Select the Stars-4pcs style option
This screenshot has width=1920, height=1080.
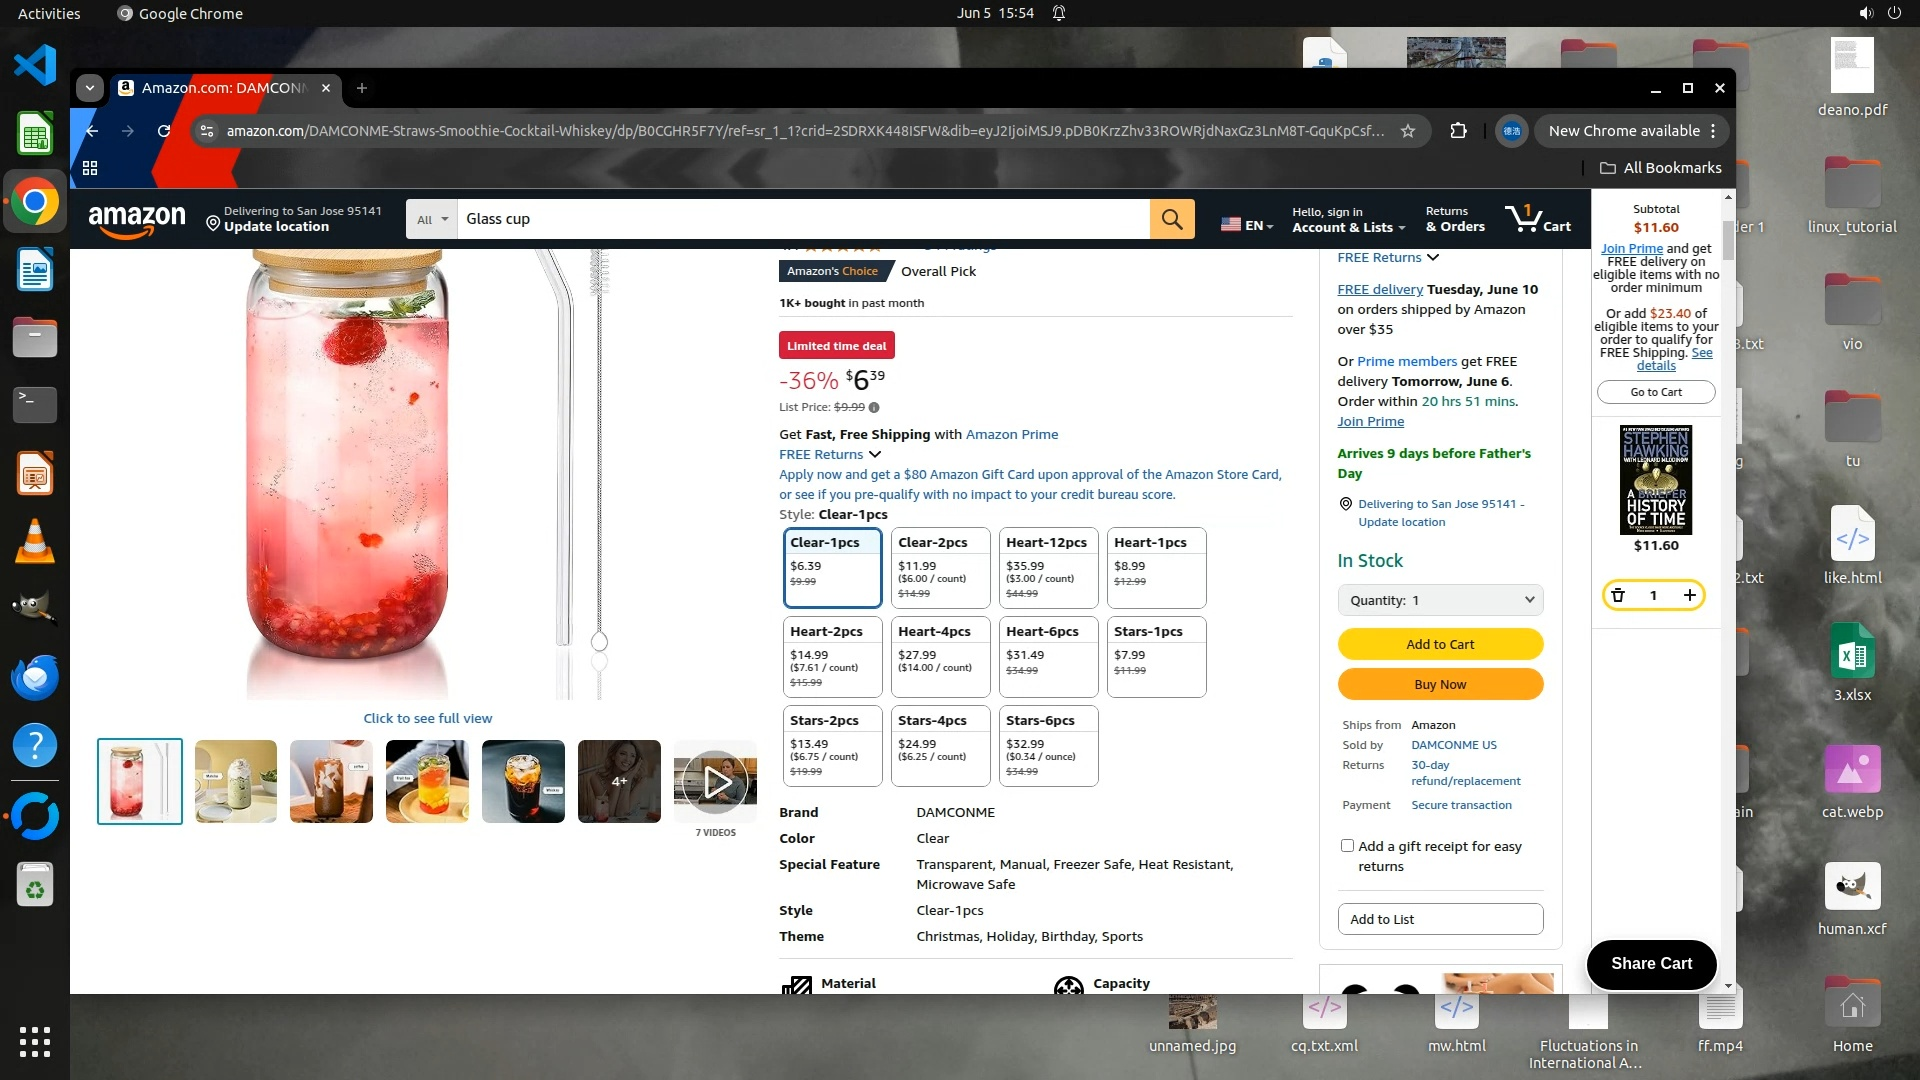940,745
